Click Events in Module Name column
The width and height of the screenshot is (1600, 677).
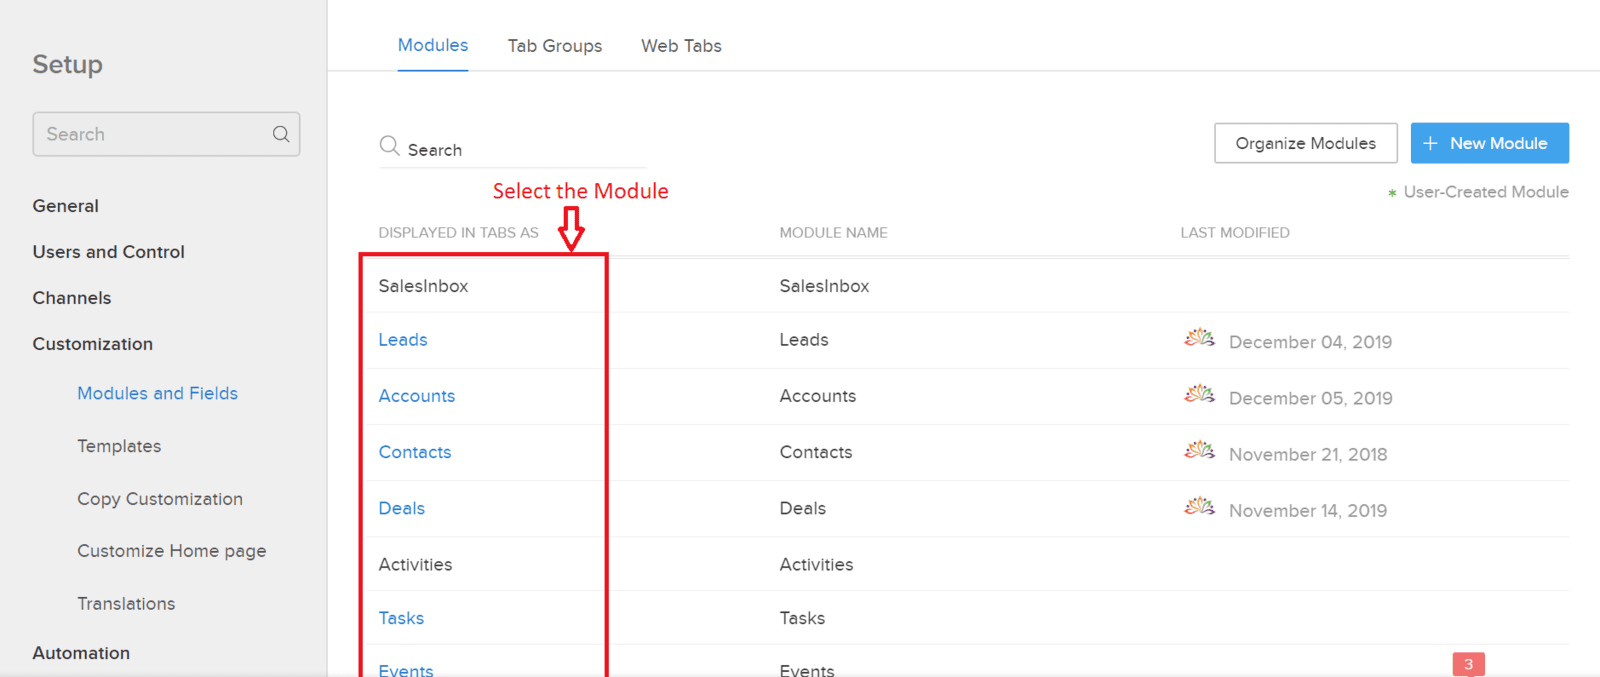806,669
